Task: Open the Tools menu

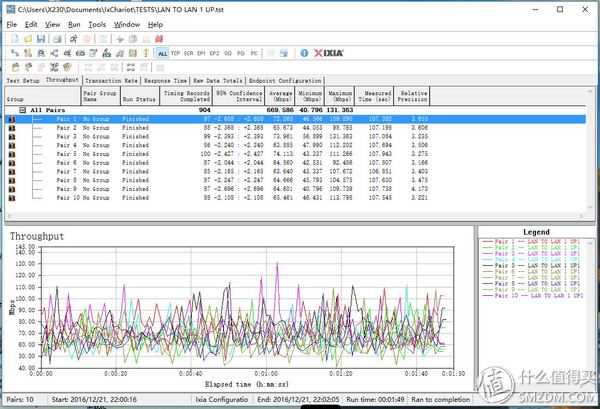Action: (x=97, y=24)
